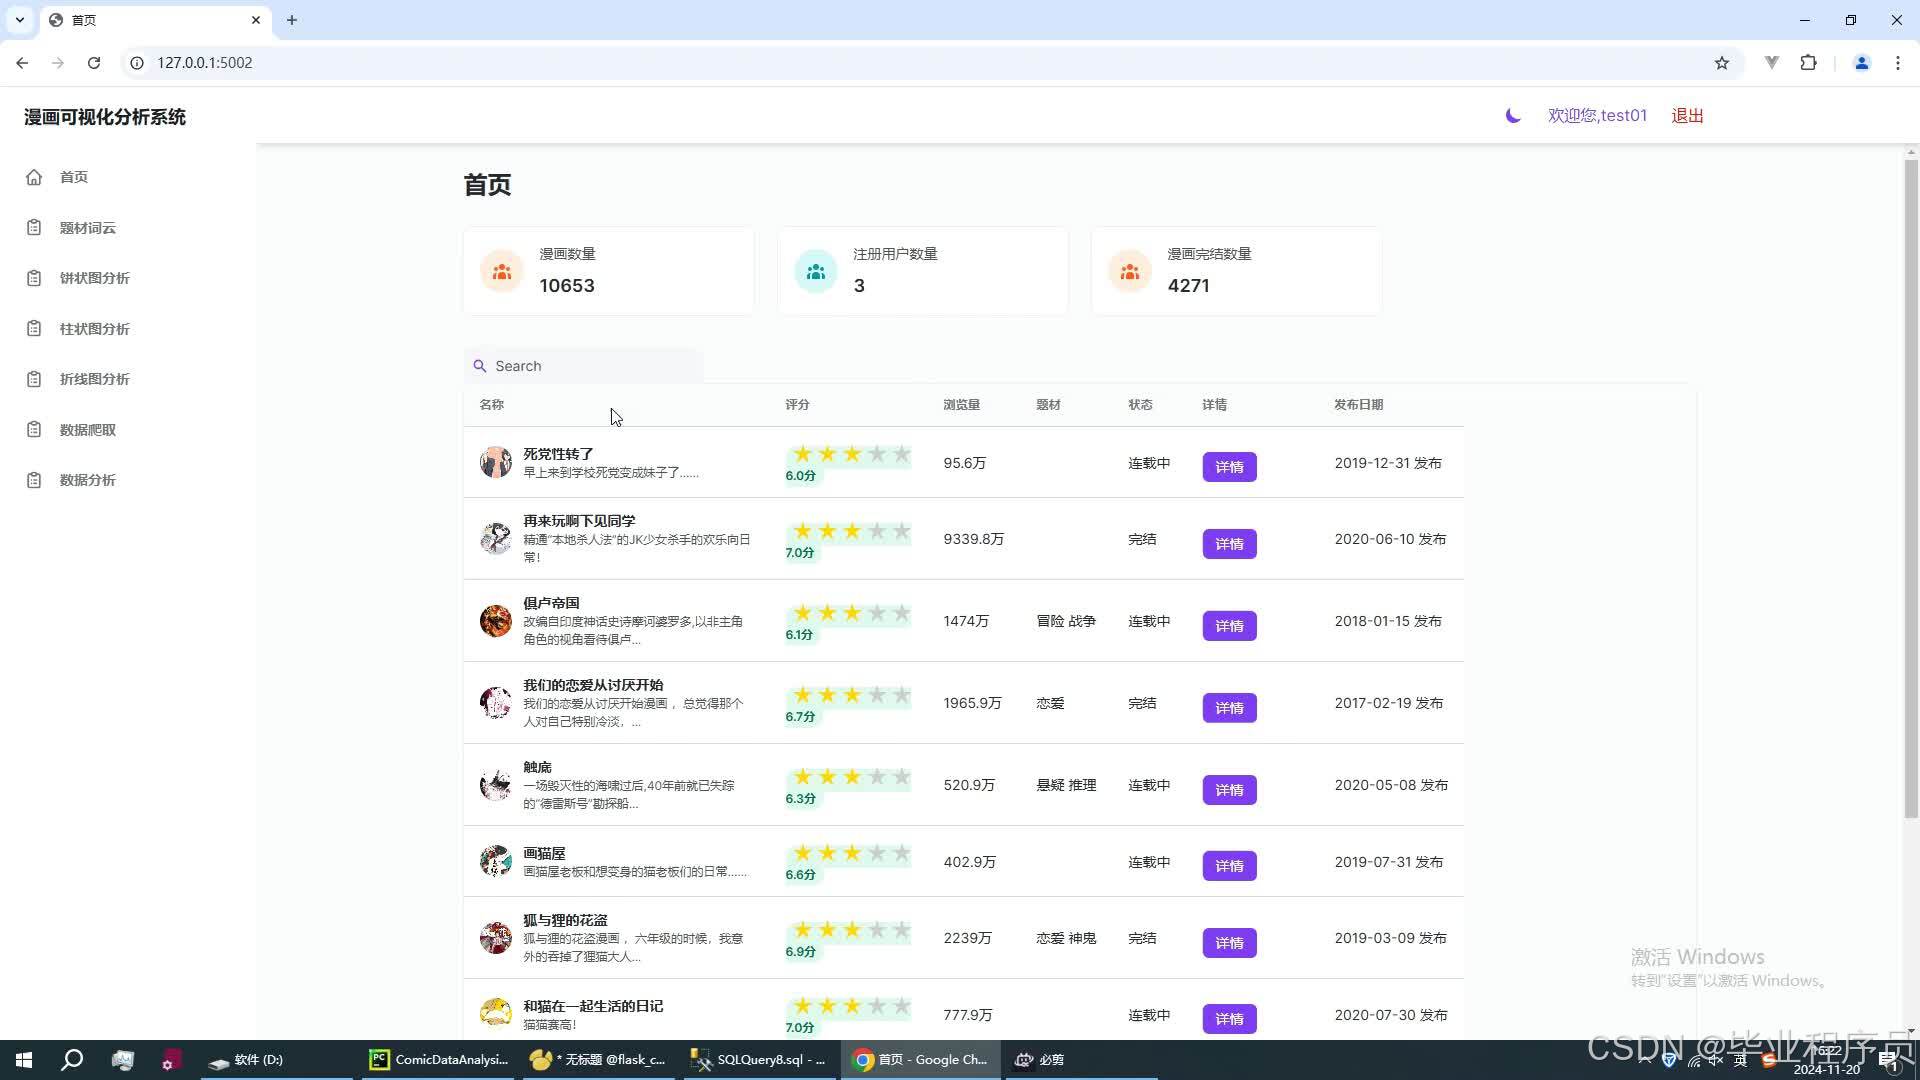Click the address bar URL

click(205, 62)
